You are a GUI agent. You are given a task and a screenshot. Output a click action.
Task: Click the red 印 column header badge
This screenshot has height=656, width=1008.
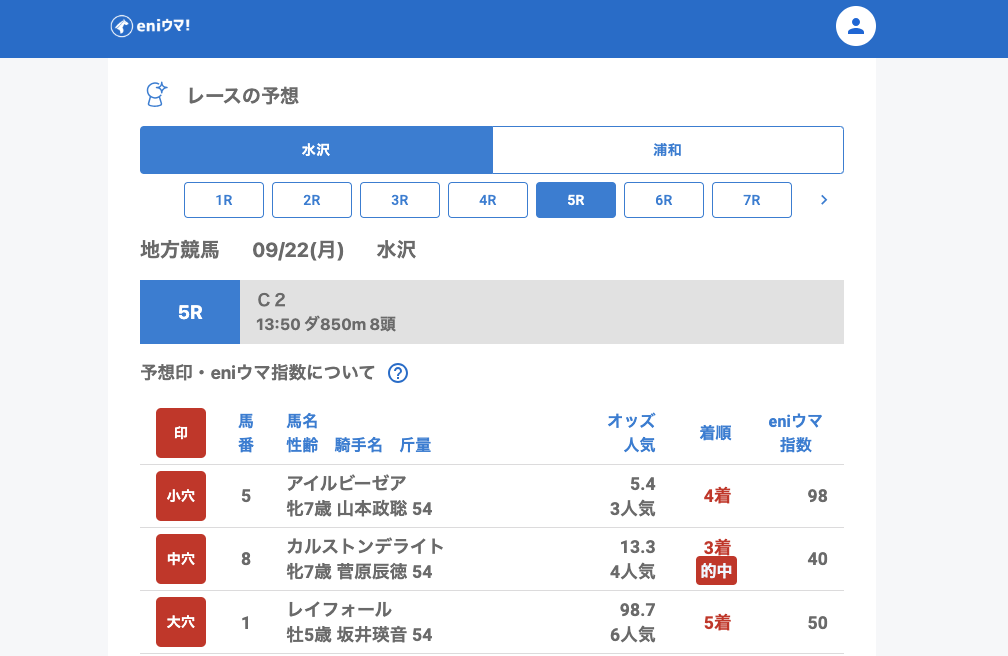coord(181,433)
